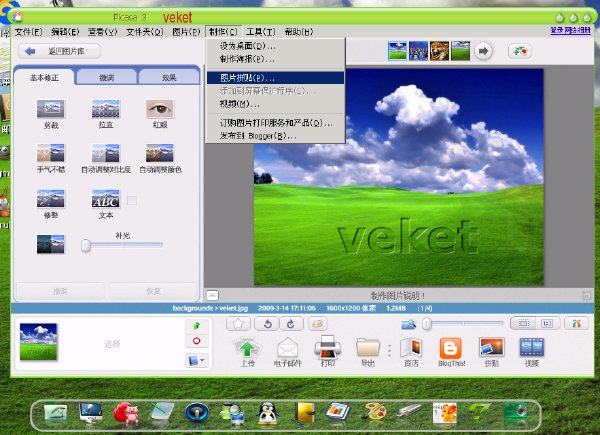
Task: Open the 文本 text tool
Action: [x=106, y=199]
